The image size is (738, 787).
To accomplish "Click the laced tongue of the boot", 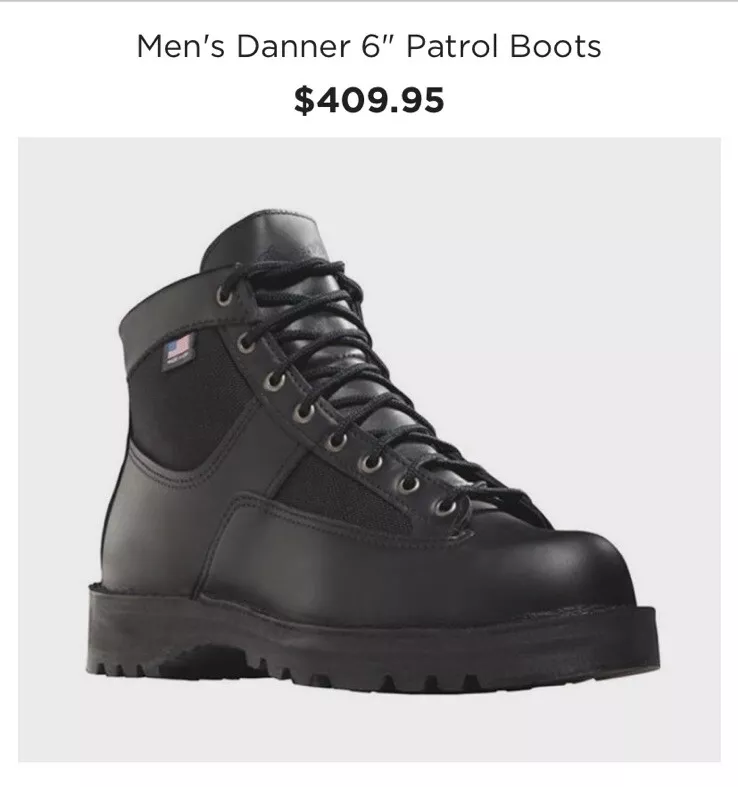I will [351, 371].
